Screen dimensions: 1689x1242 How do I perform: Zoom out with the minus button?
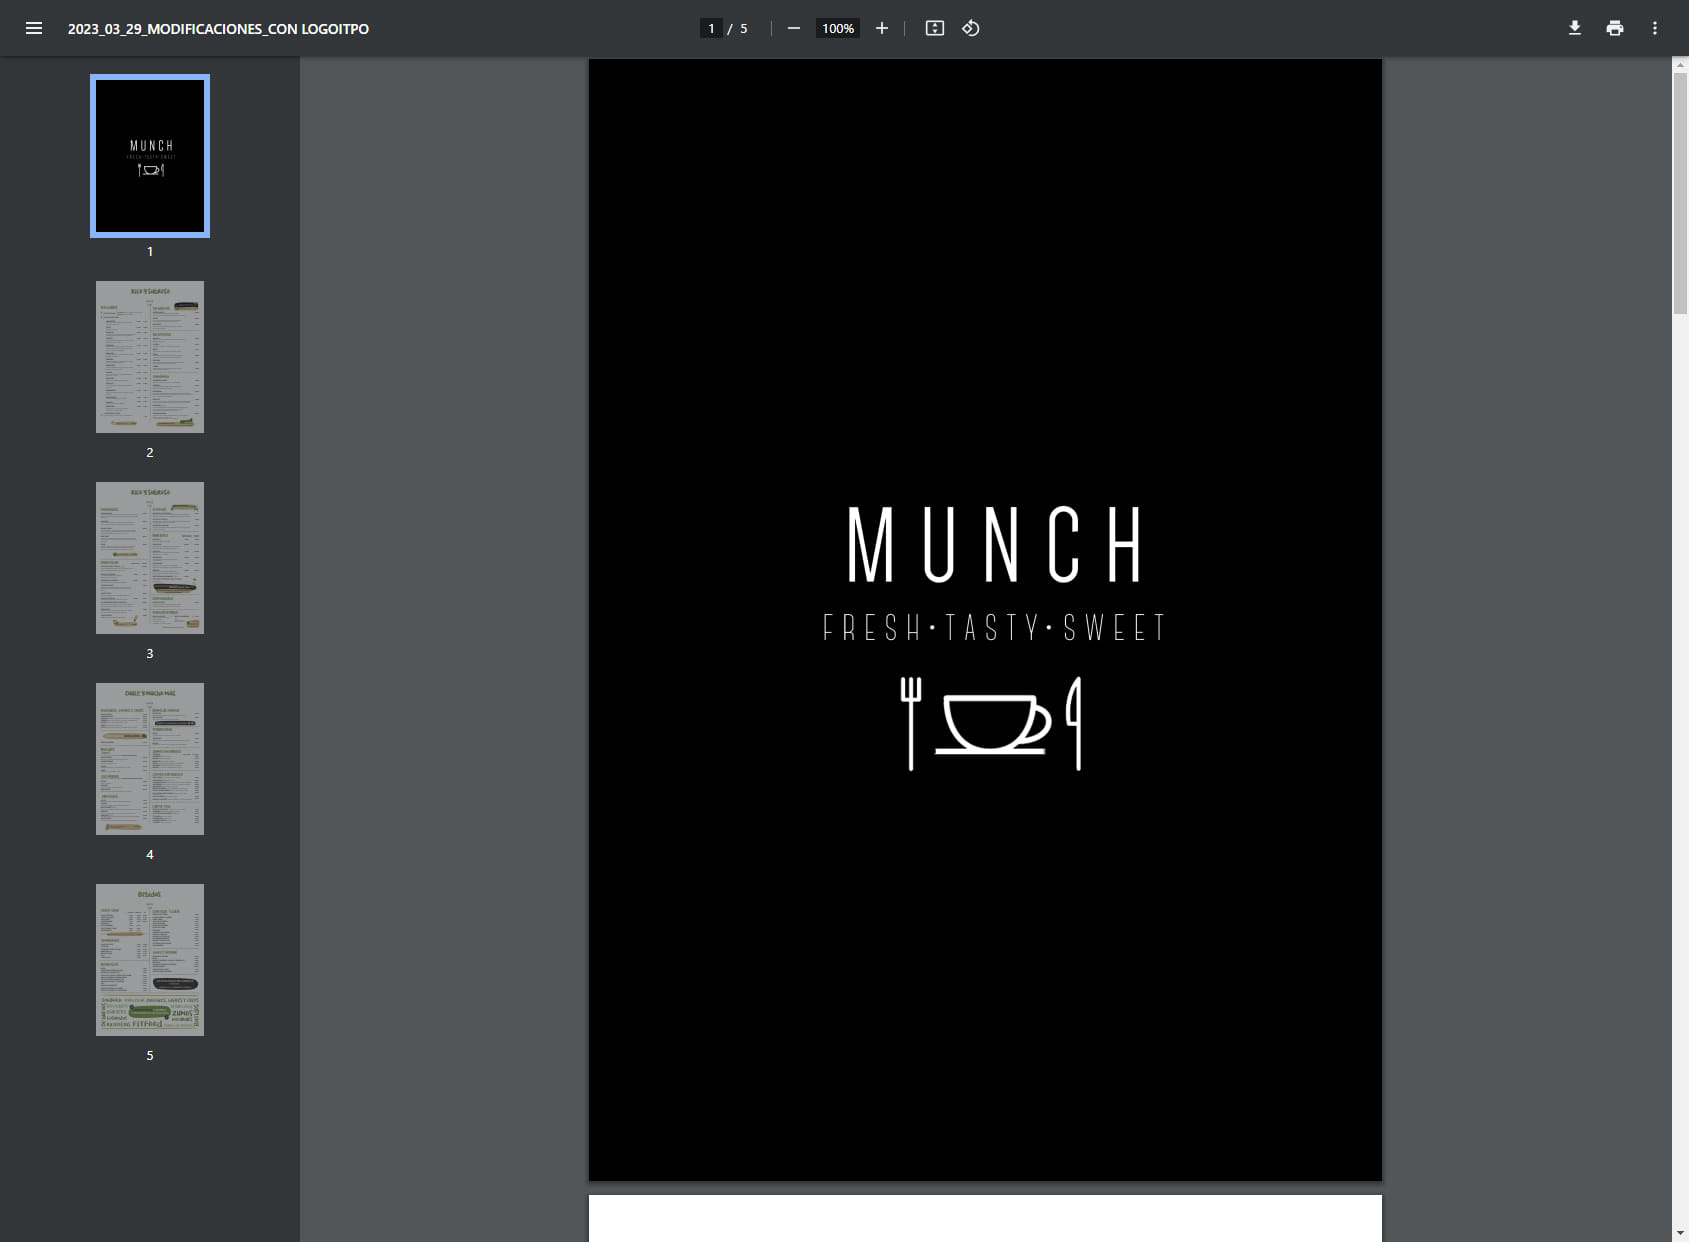793,28
